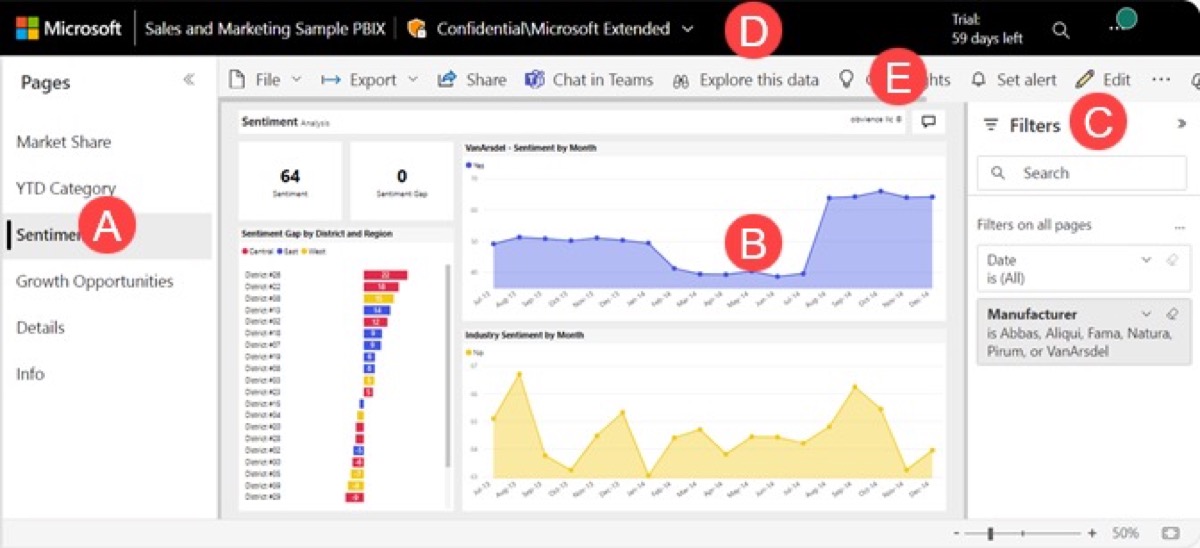Viewport: 1200px width, 548px height.
Task: Expand the sensitivity label Confidential dropdown
Action: pos(687,29)
